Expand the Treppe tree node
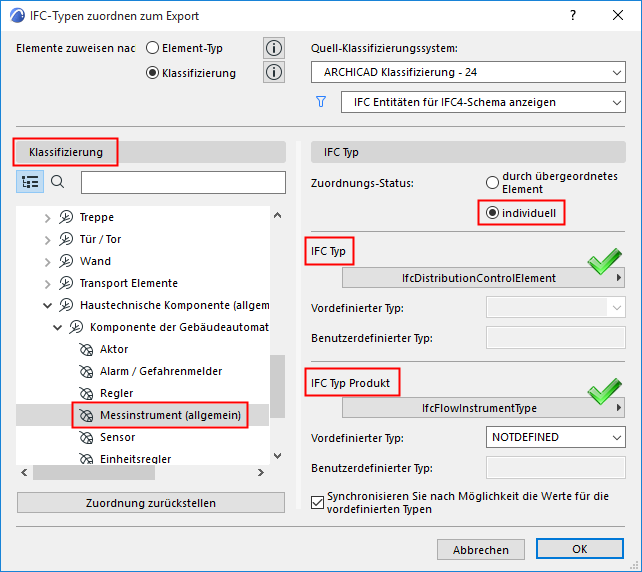Viewport: 642px width, 572px height. click(47, 217)
